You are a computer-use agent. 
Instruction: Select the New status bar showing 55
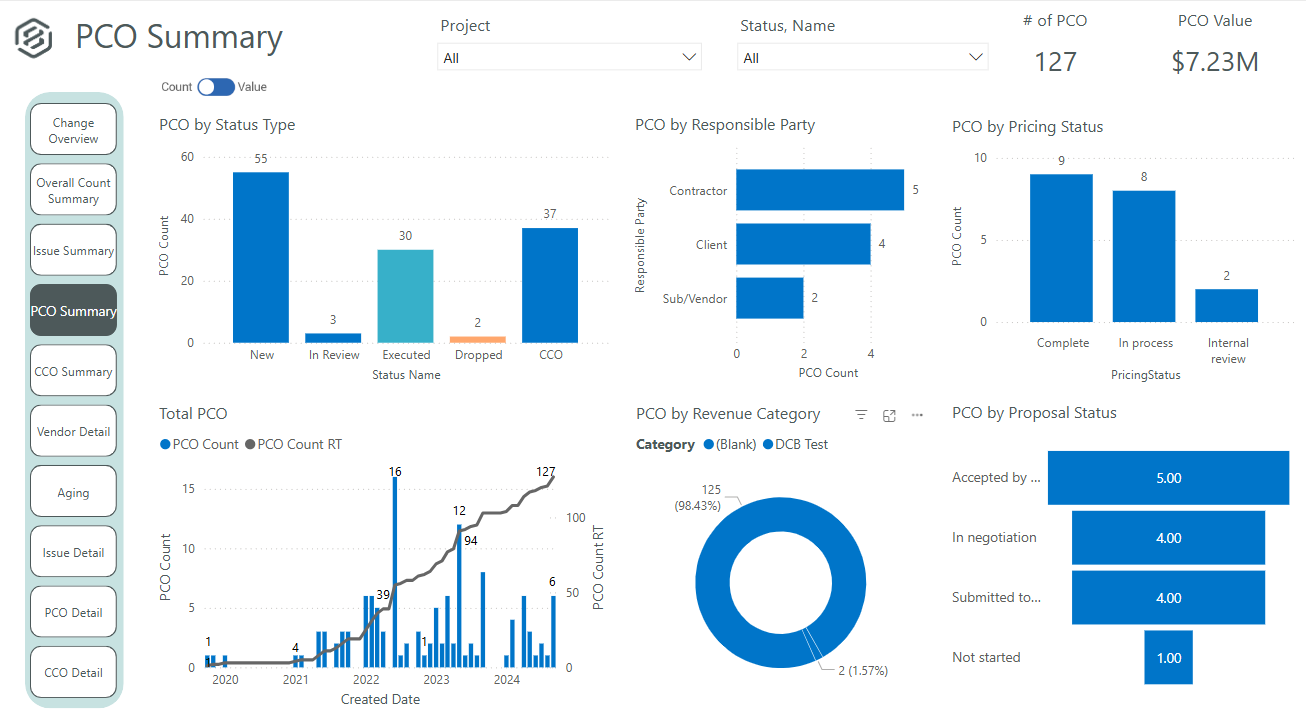[261, 257]
